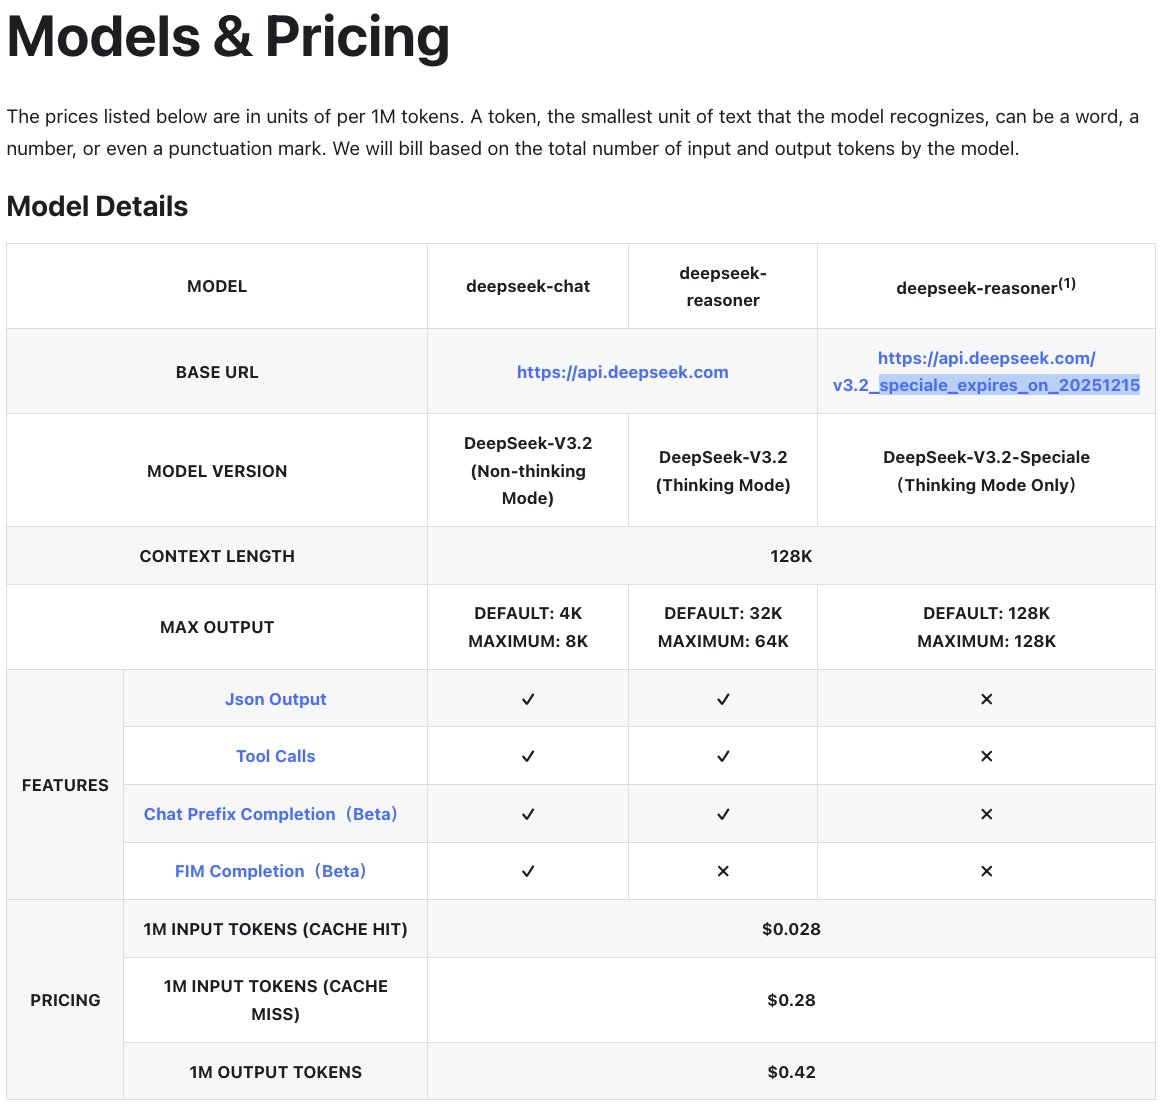
Task: Open the Json Output feature link
Action: click(275, 699)
